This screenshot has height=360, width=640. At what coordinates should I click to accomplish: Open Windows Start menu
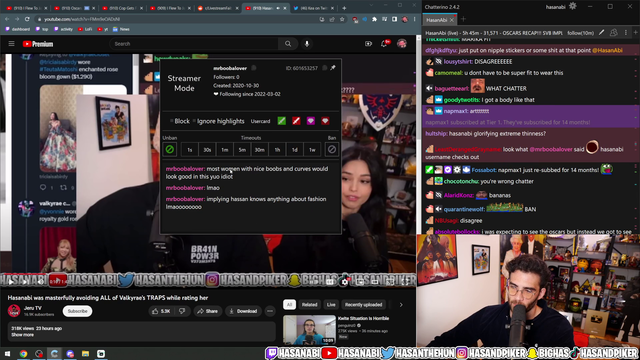[x=7, y=353]
